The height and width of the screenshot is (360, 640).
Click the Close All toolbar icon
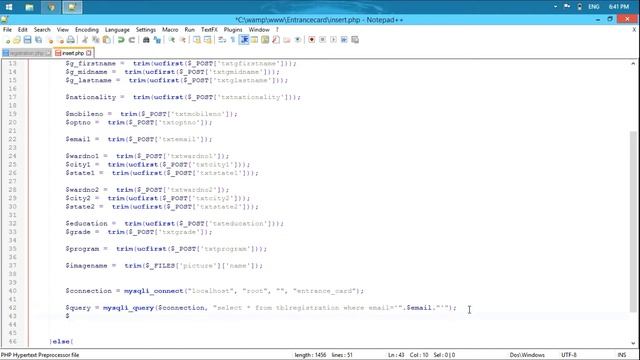[x=60, y=40]
